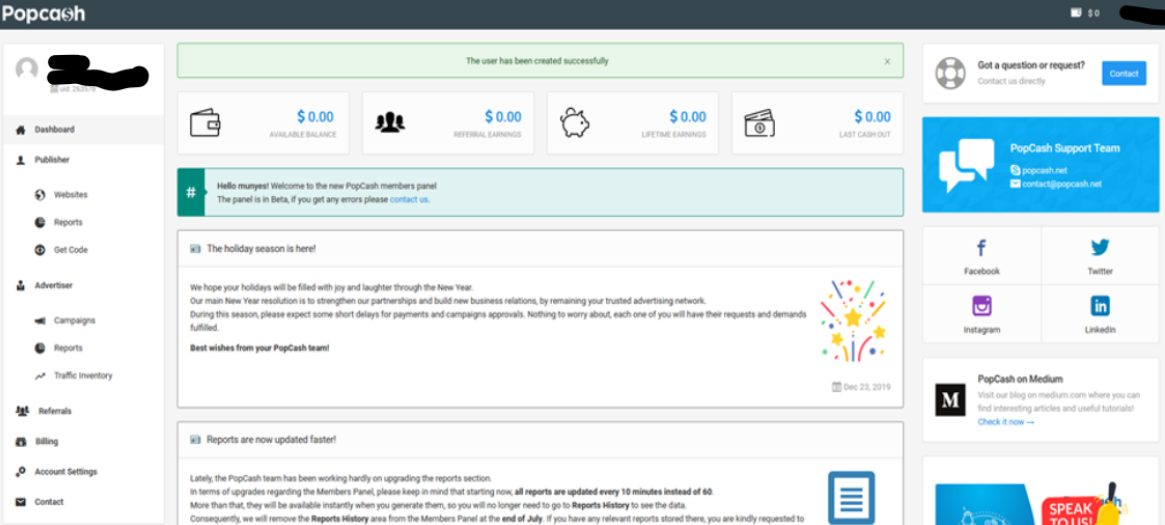The height and width of the screenshot is (525, 1165).
Task: Click the Account Settings key icon
Action: point(21,472)
